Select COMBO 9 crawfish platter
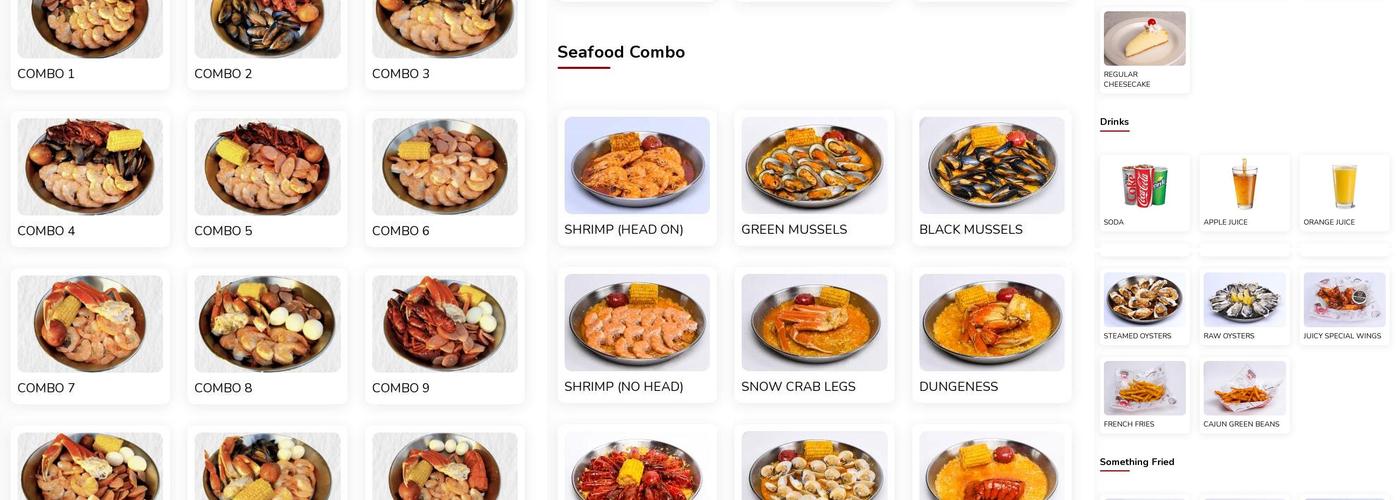Viewport: 1400px width, 500px height. (445, 336)
